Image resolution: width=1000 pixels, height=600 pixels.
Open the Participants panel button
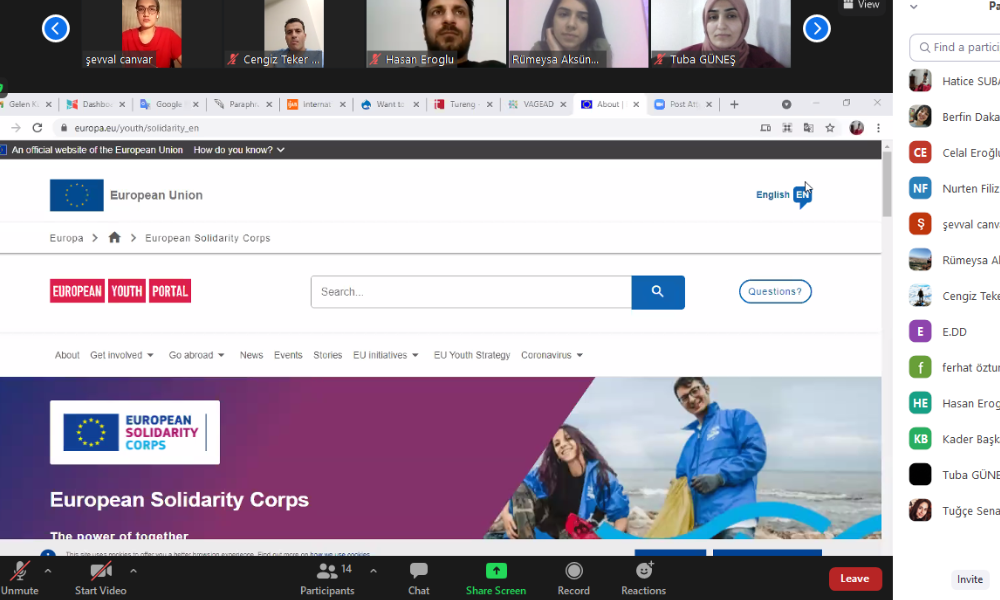(x=327, y=578)
